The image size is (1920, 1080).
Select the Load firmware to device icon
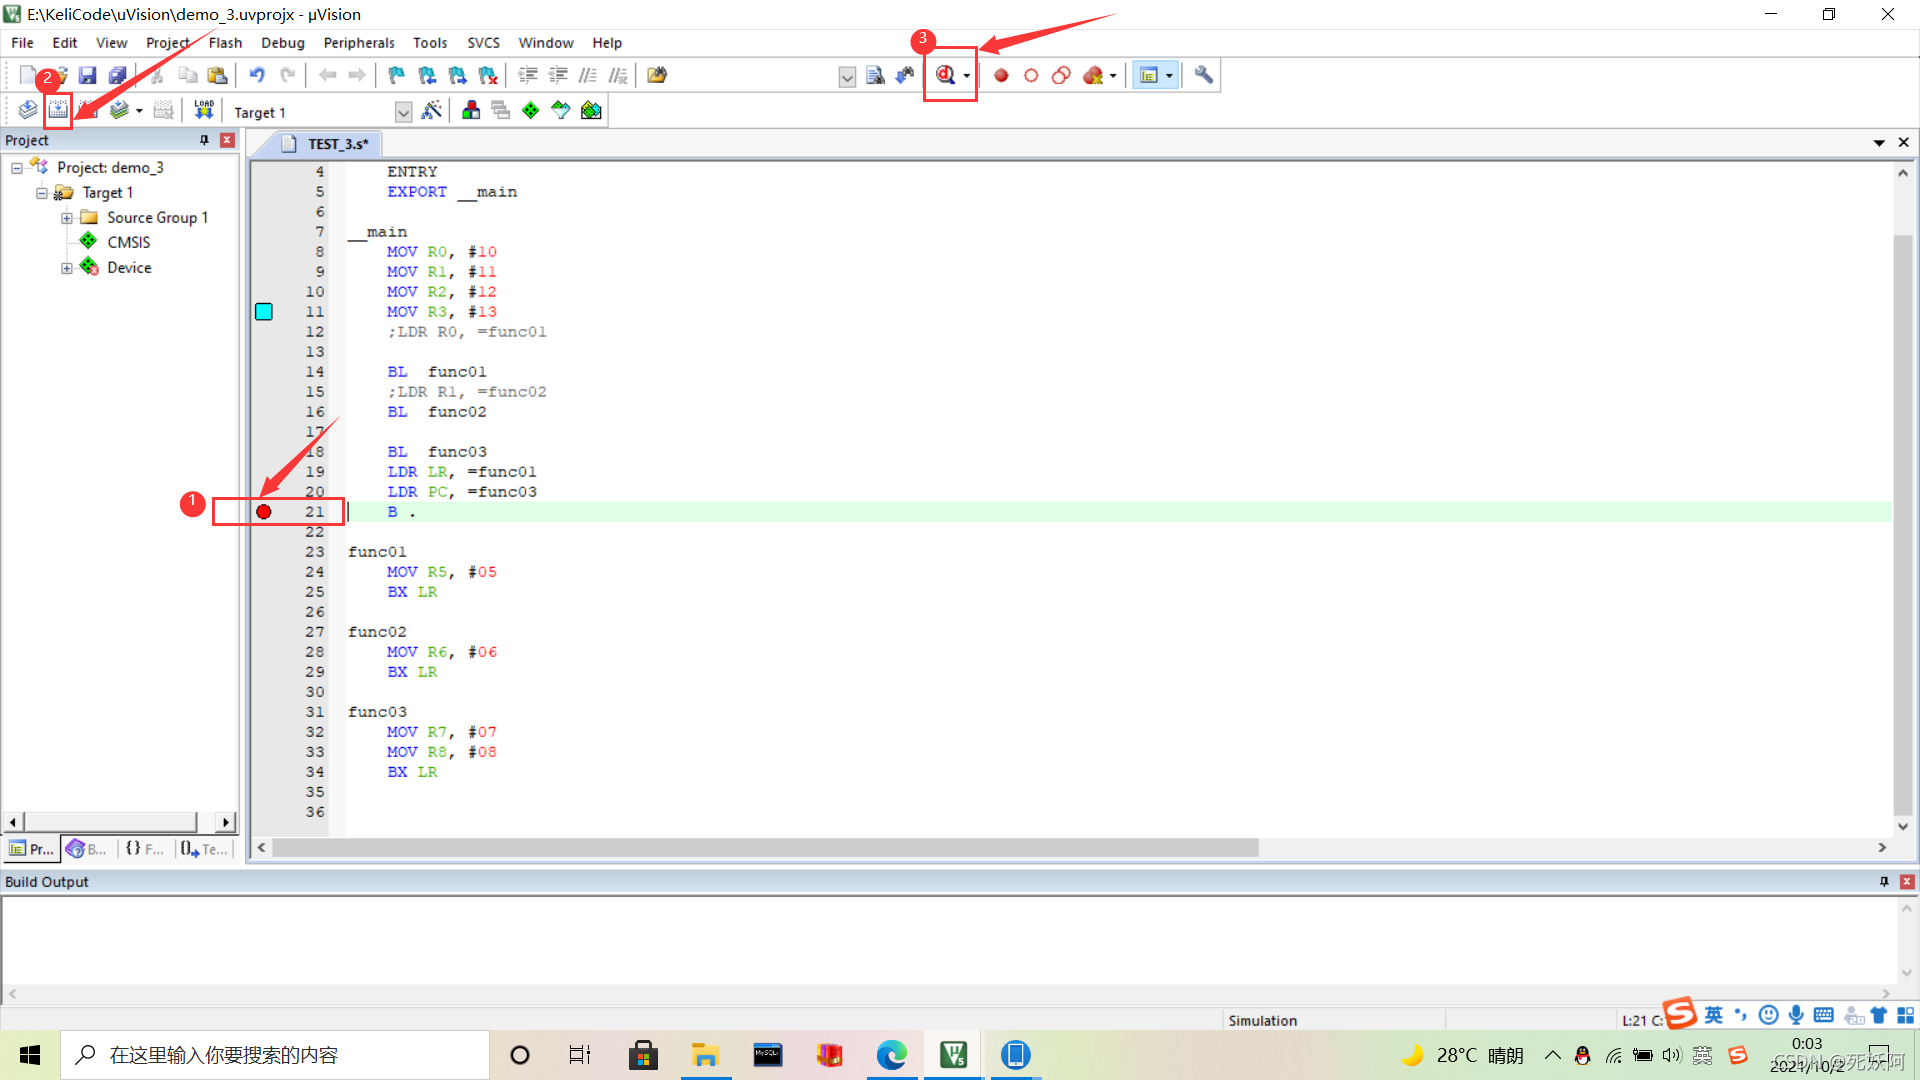pyautogui.click(x=203, y=111)
